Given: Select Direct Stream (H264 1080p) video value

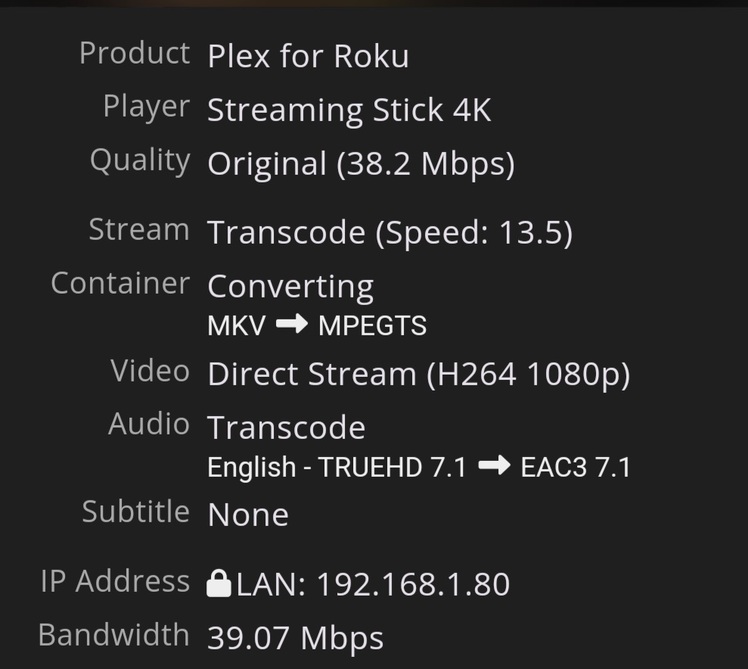Looking at the screenshot, I should [419, 375].
